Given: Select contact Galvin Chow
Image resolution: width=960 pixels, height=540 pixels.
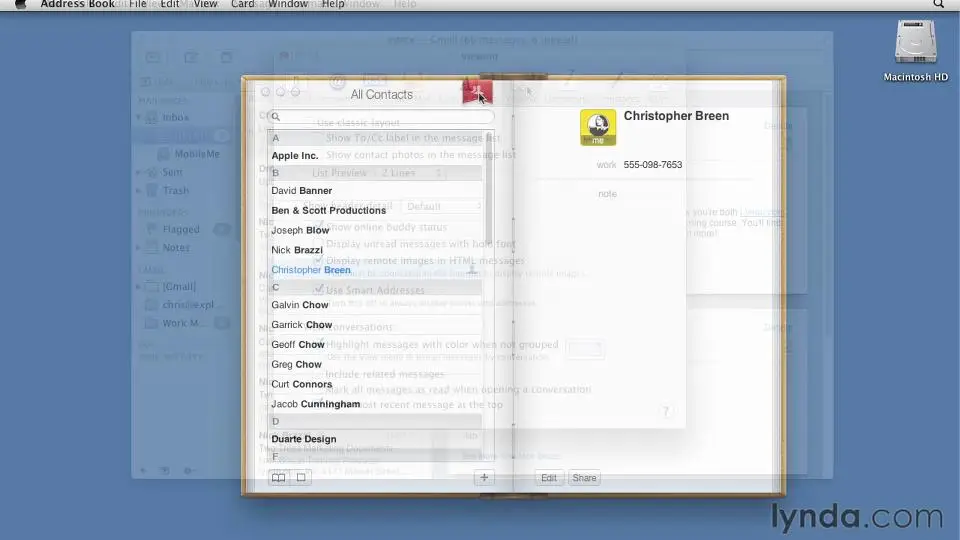Looking at the screenshot, I should 300,304.
